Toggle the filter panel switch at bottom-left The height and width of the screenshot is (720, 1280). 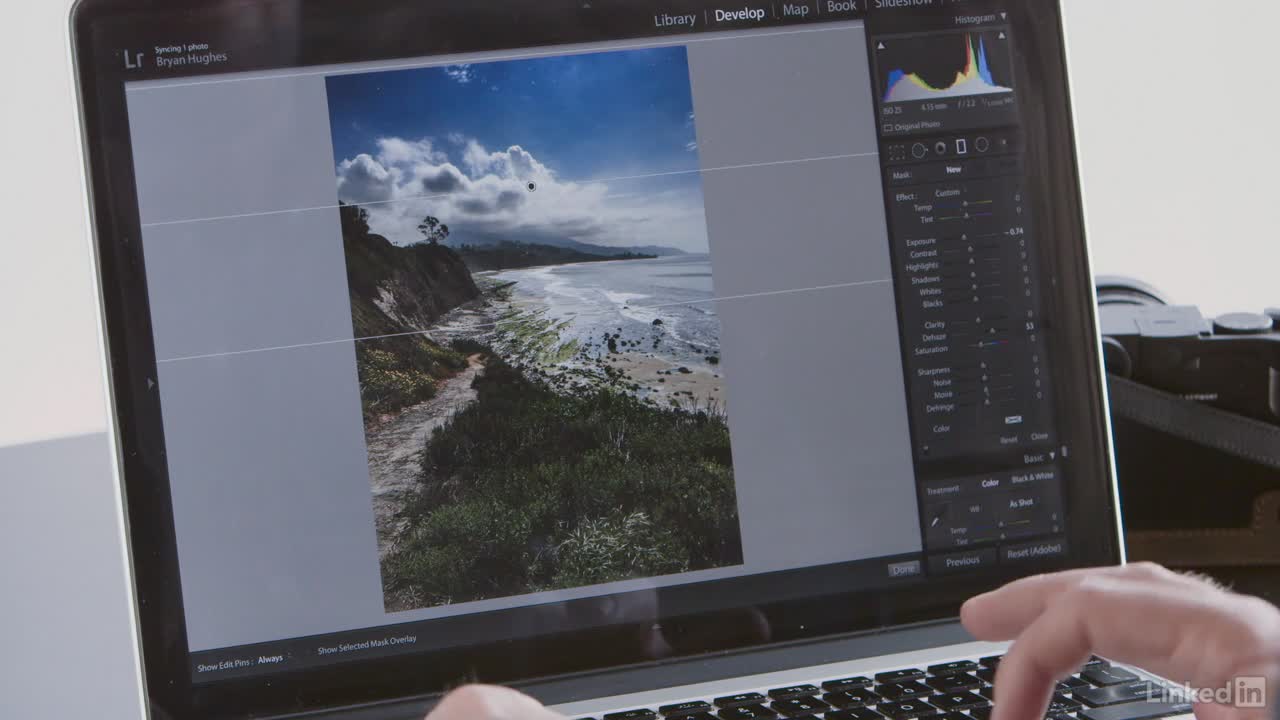[x=926, y=447]
